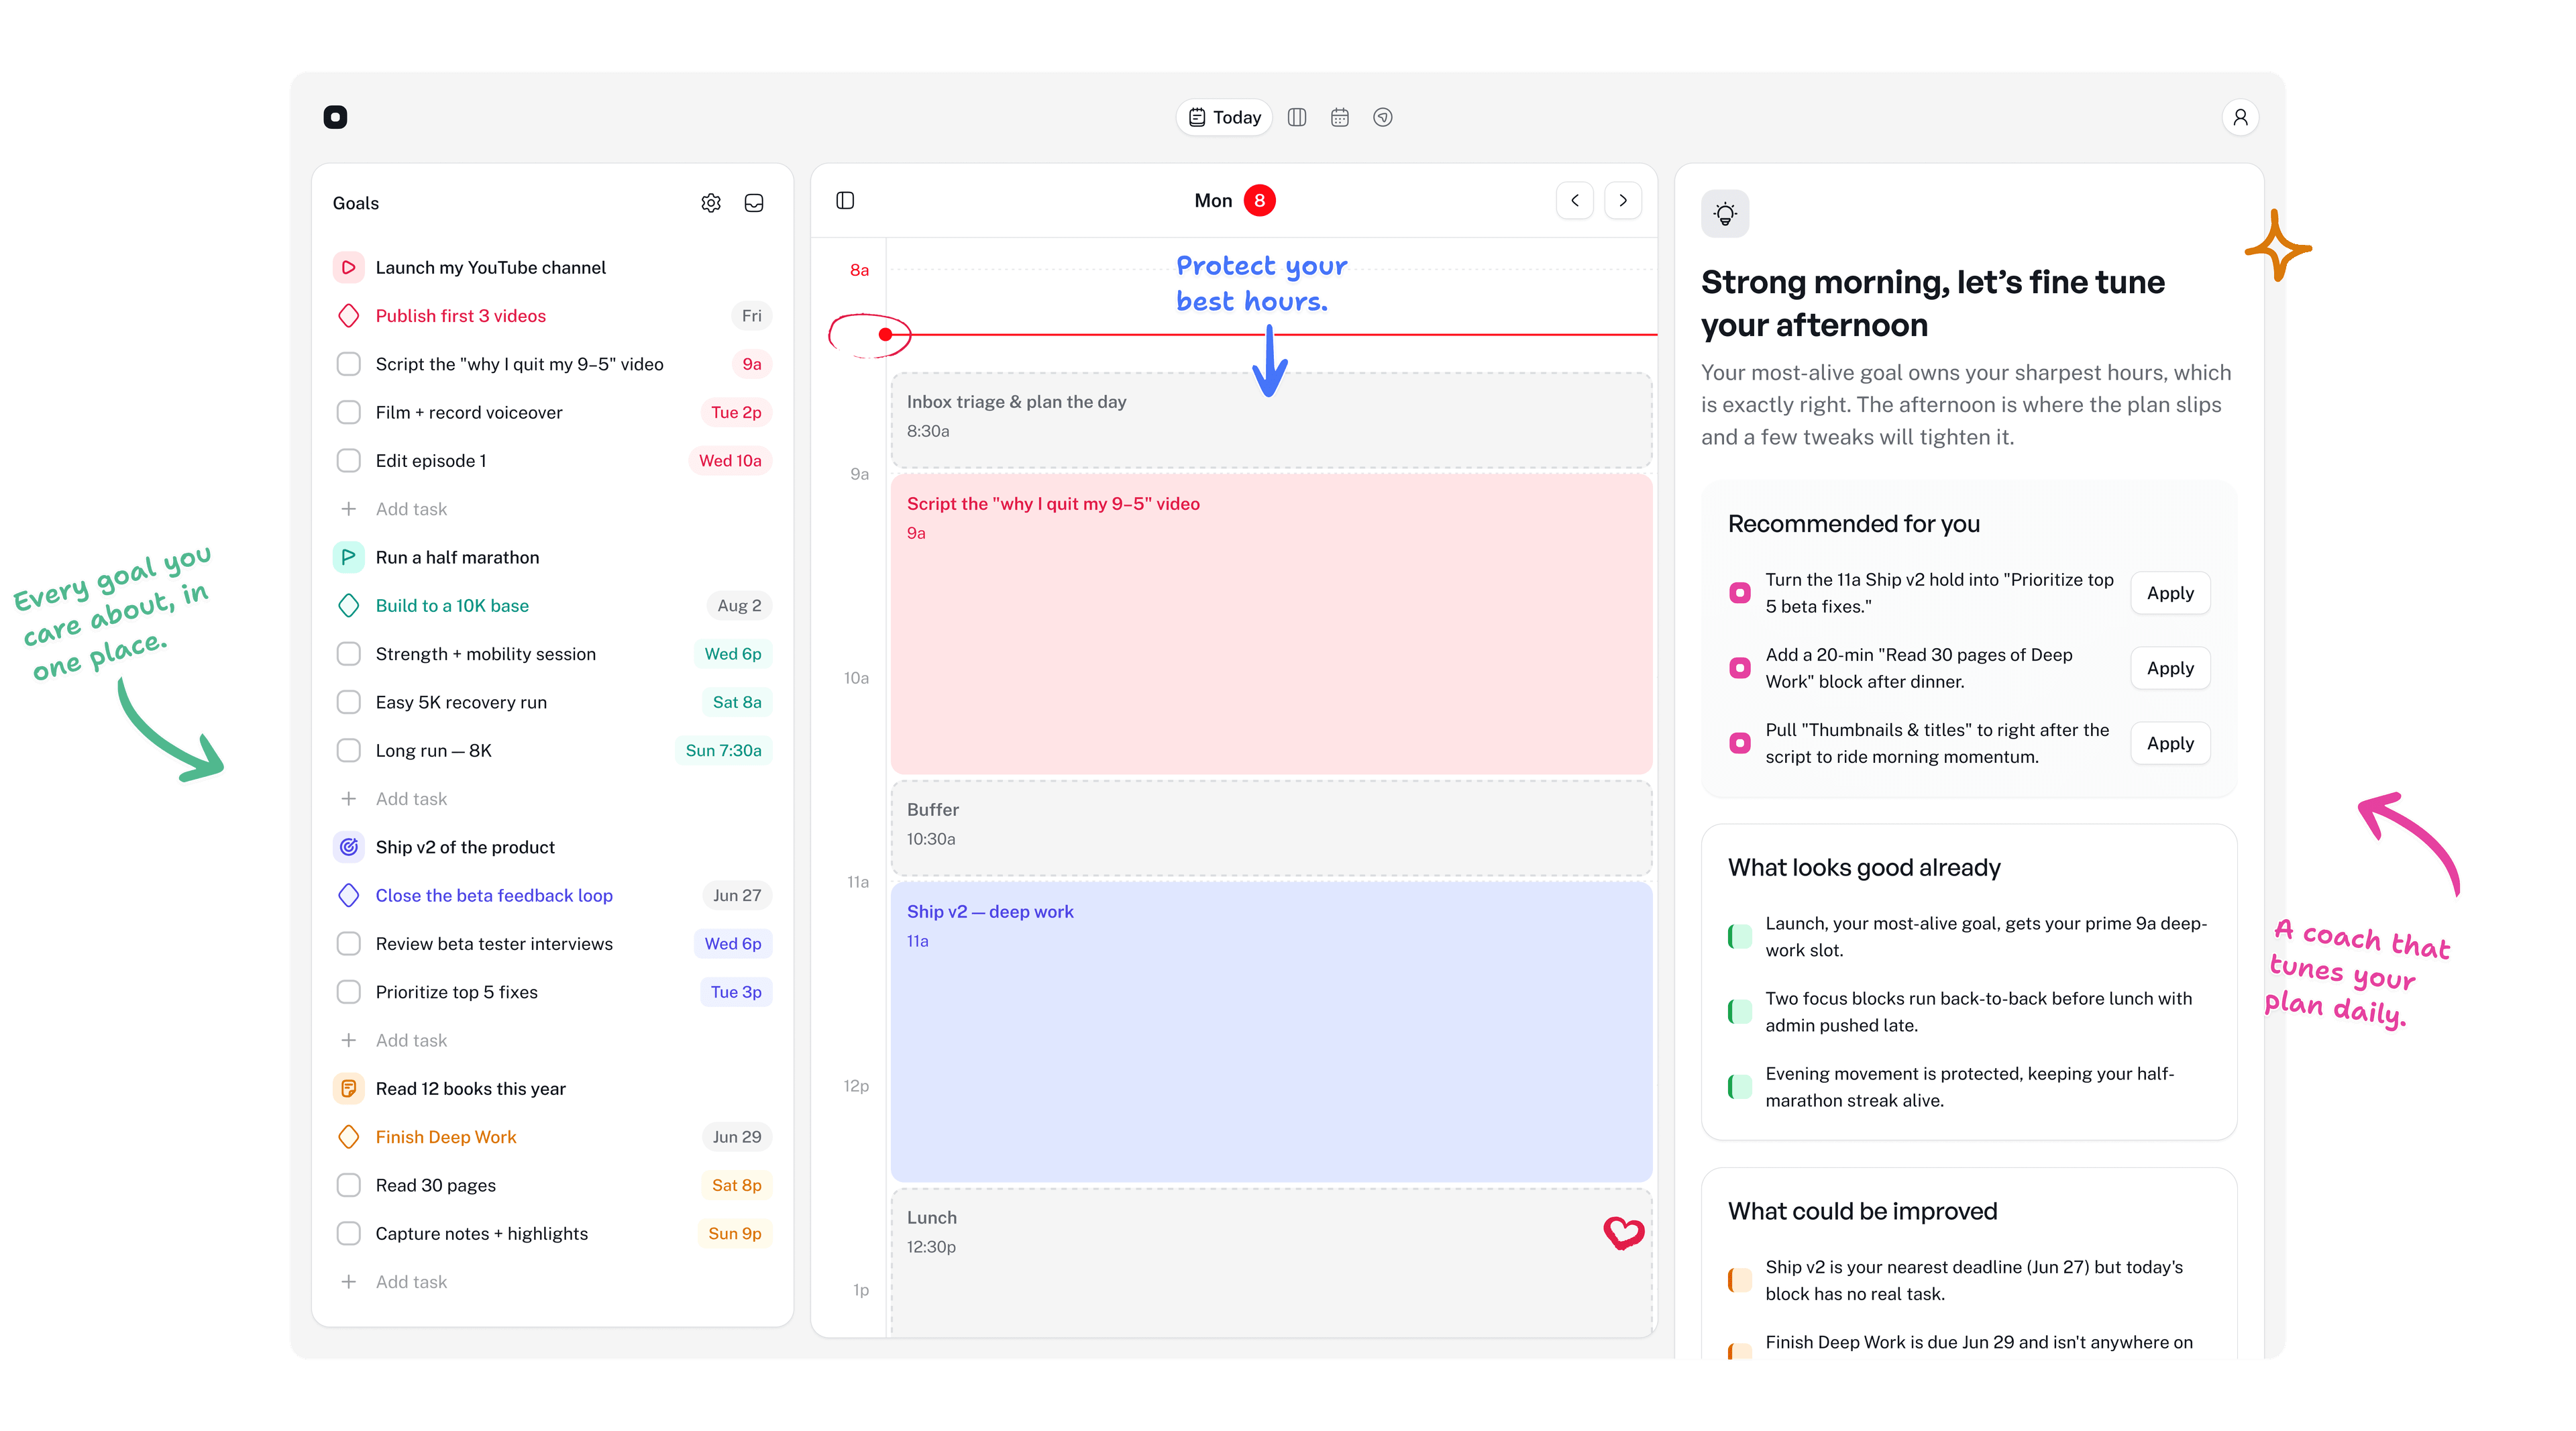2576x1431 pixels.
Task: Click plus icon under Edit episode 1
Action: (348, 509)
